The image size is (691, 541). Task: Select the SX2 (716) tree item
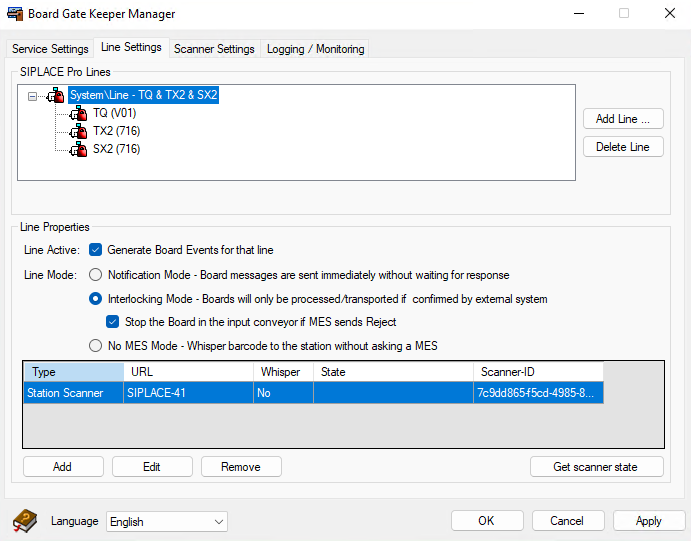116,149
